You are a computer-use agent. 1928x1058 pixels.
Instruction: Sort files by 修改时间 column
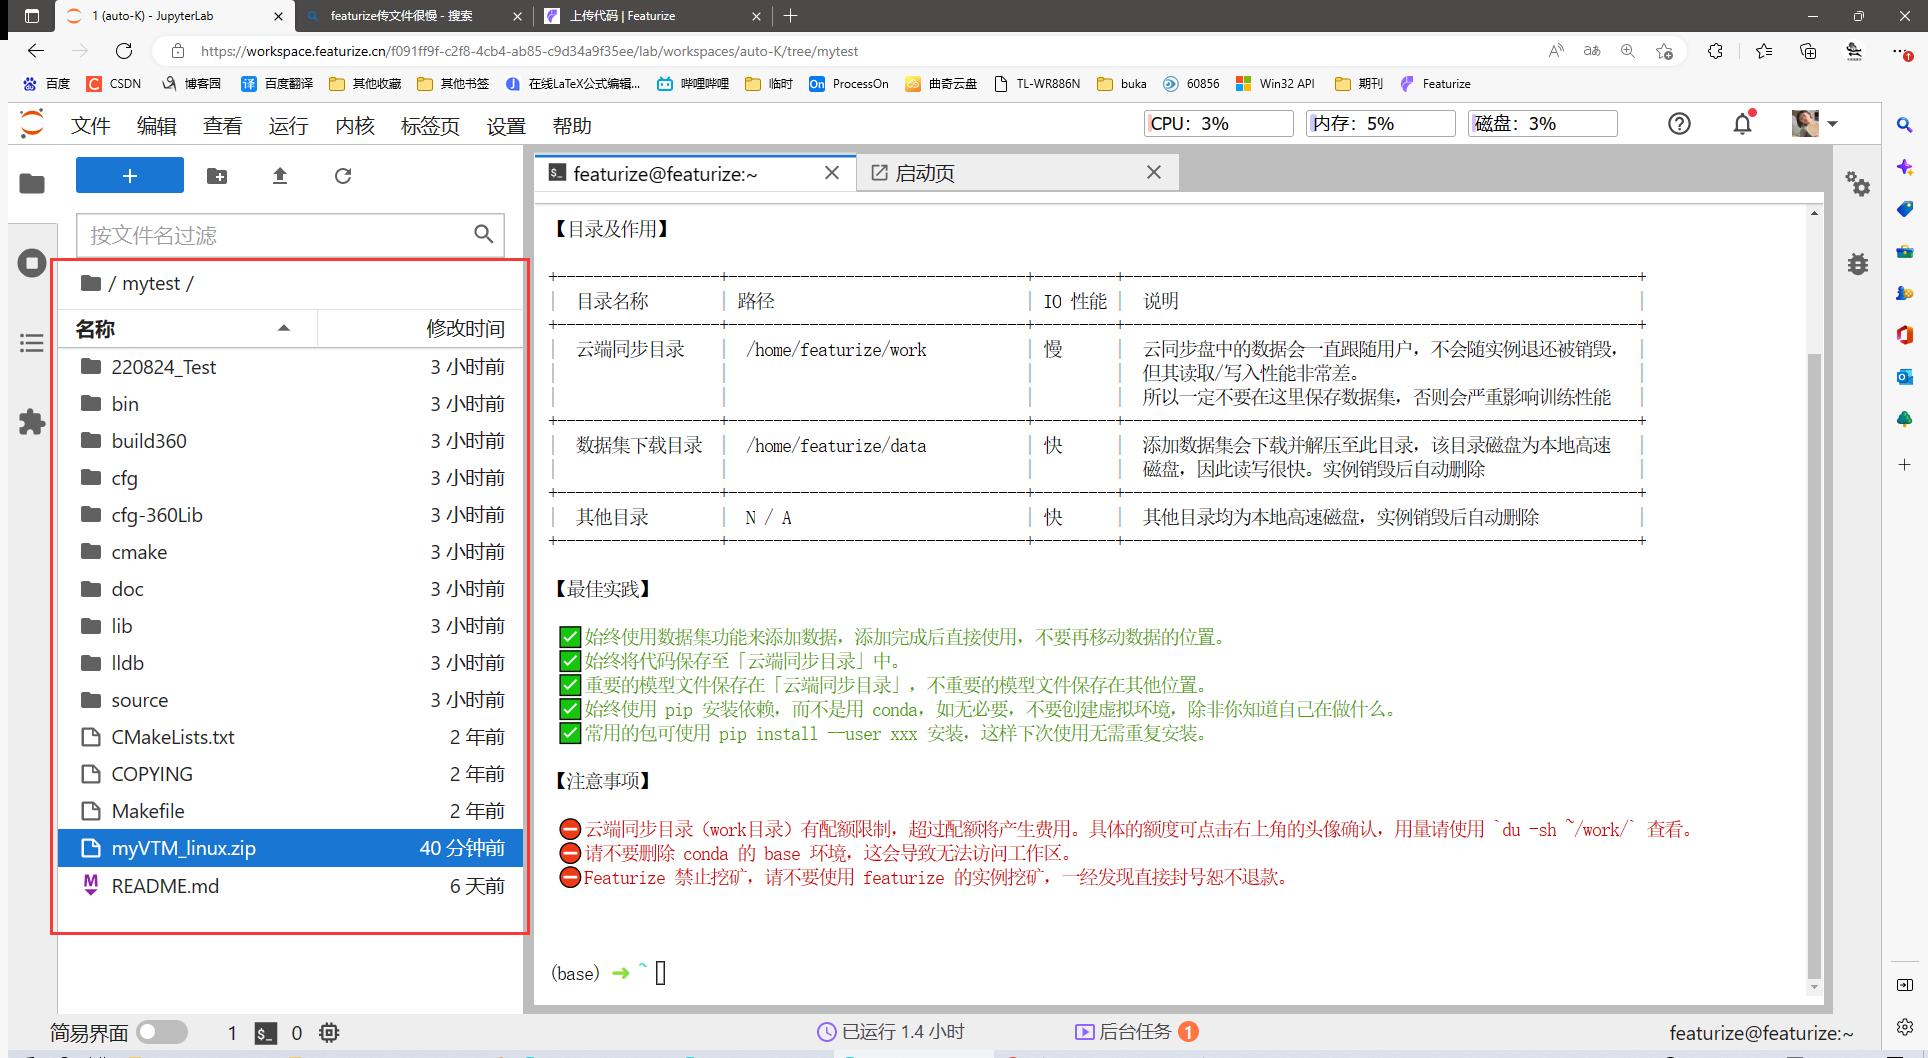(x=420, y=328)
